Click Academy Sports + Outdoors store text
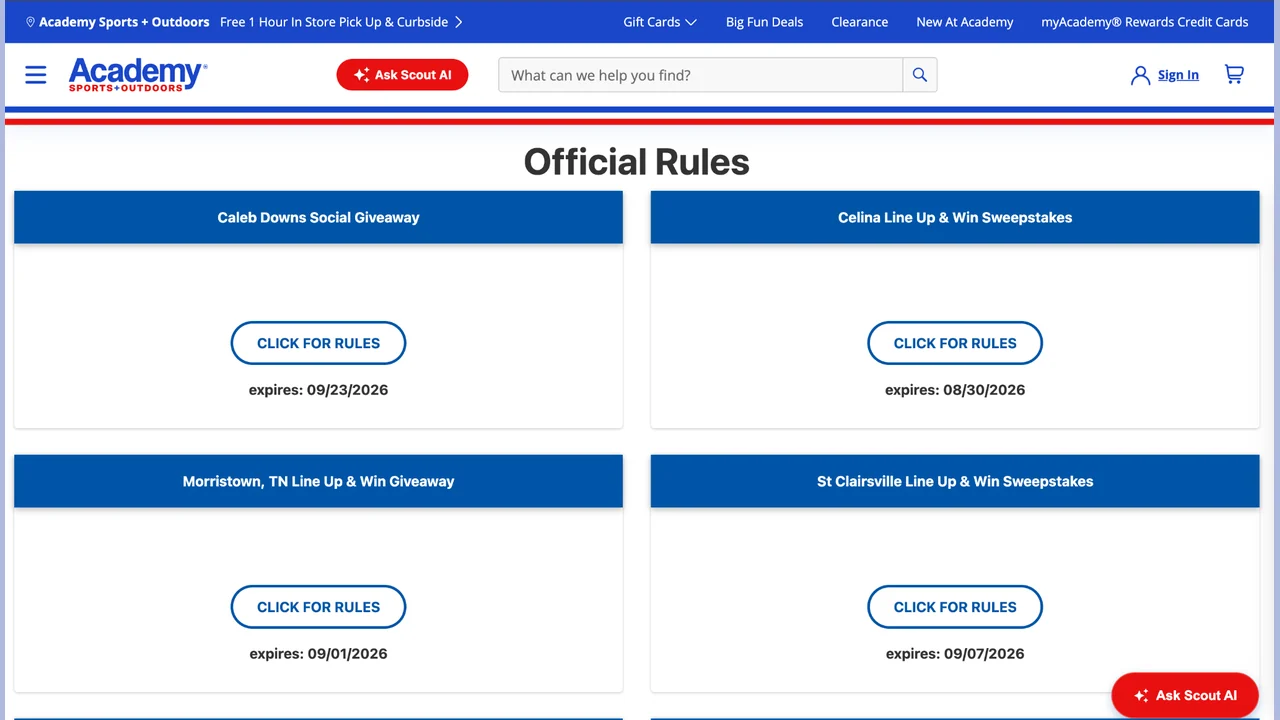1280x720 pixels. click(124, 22)
